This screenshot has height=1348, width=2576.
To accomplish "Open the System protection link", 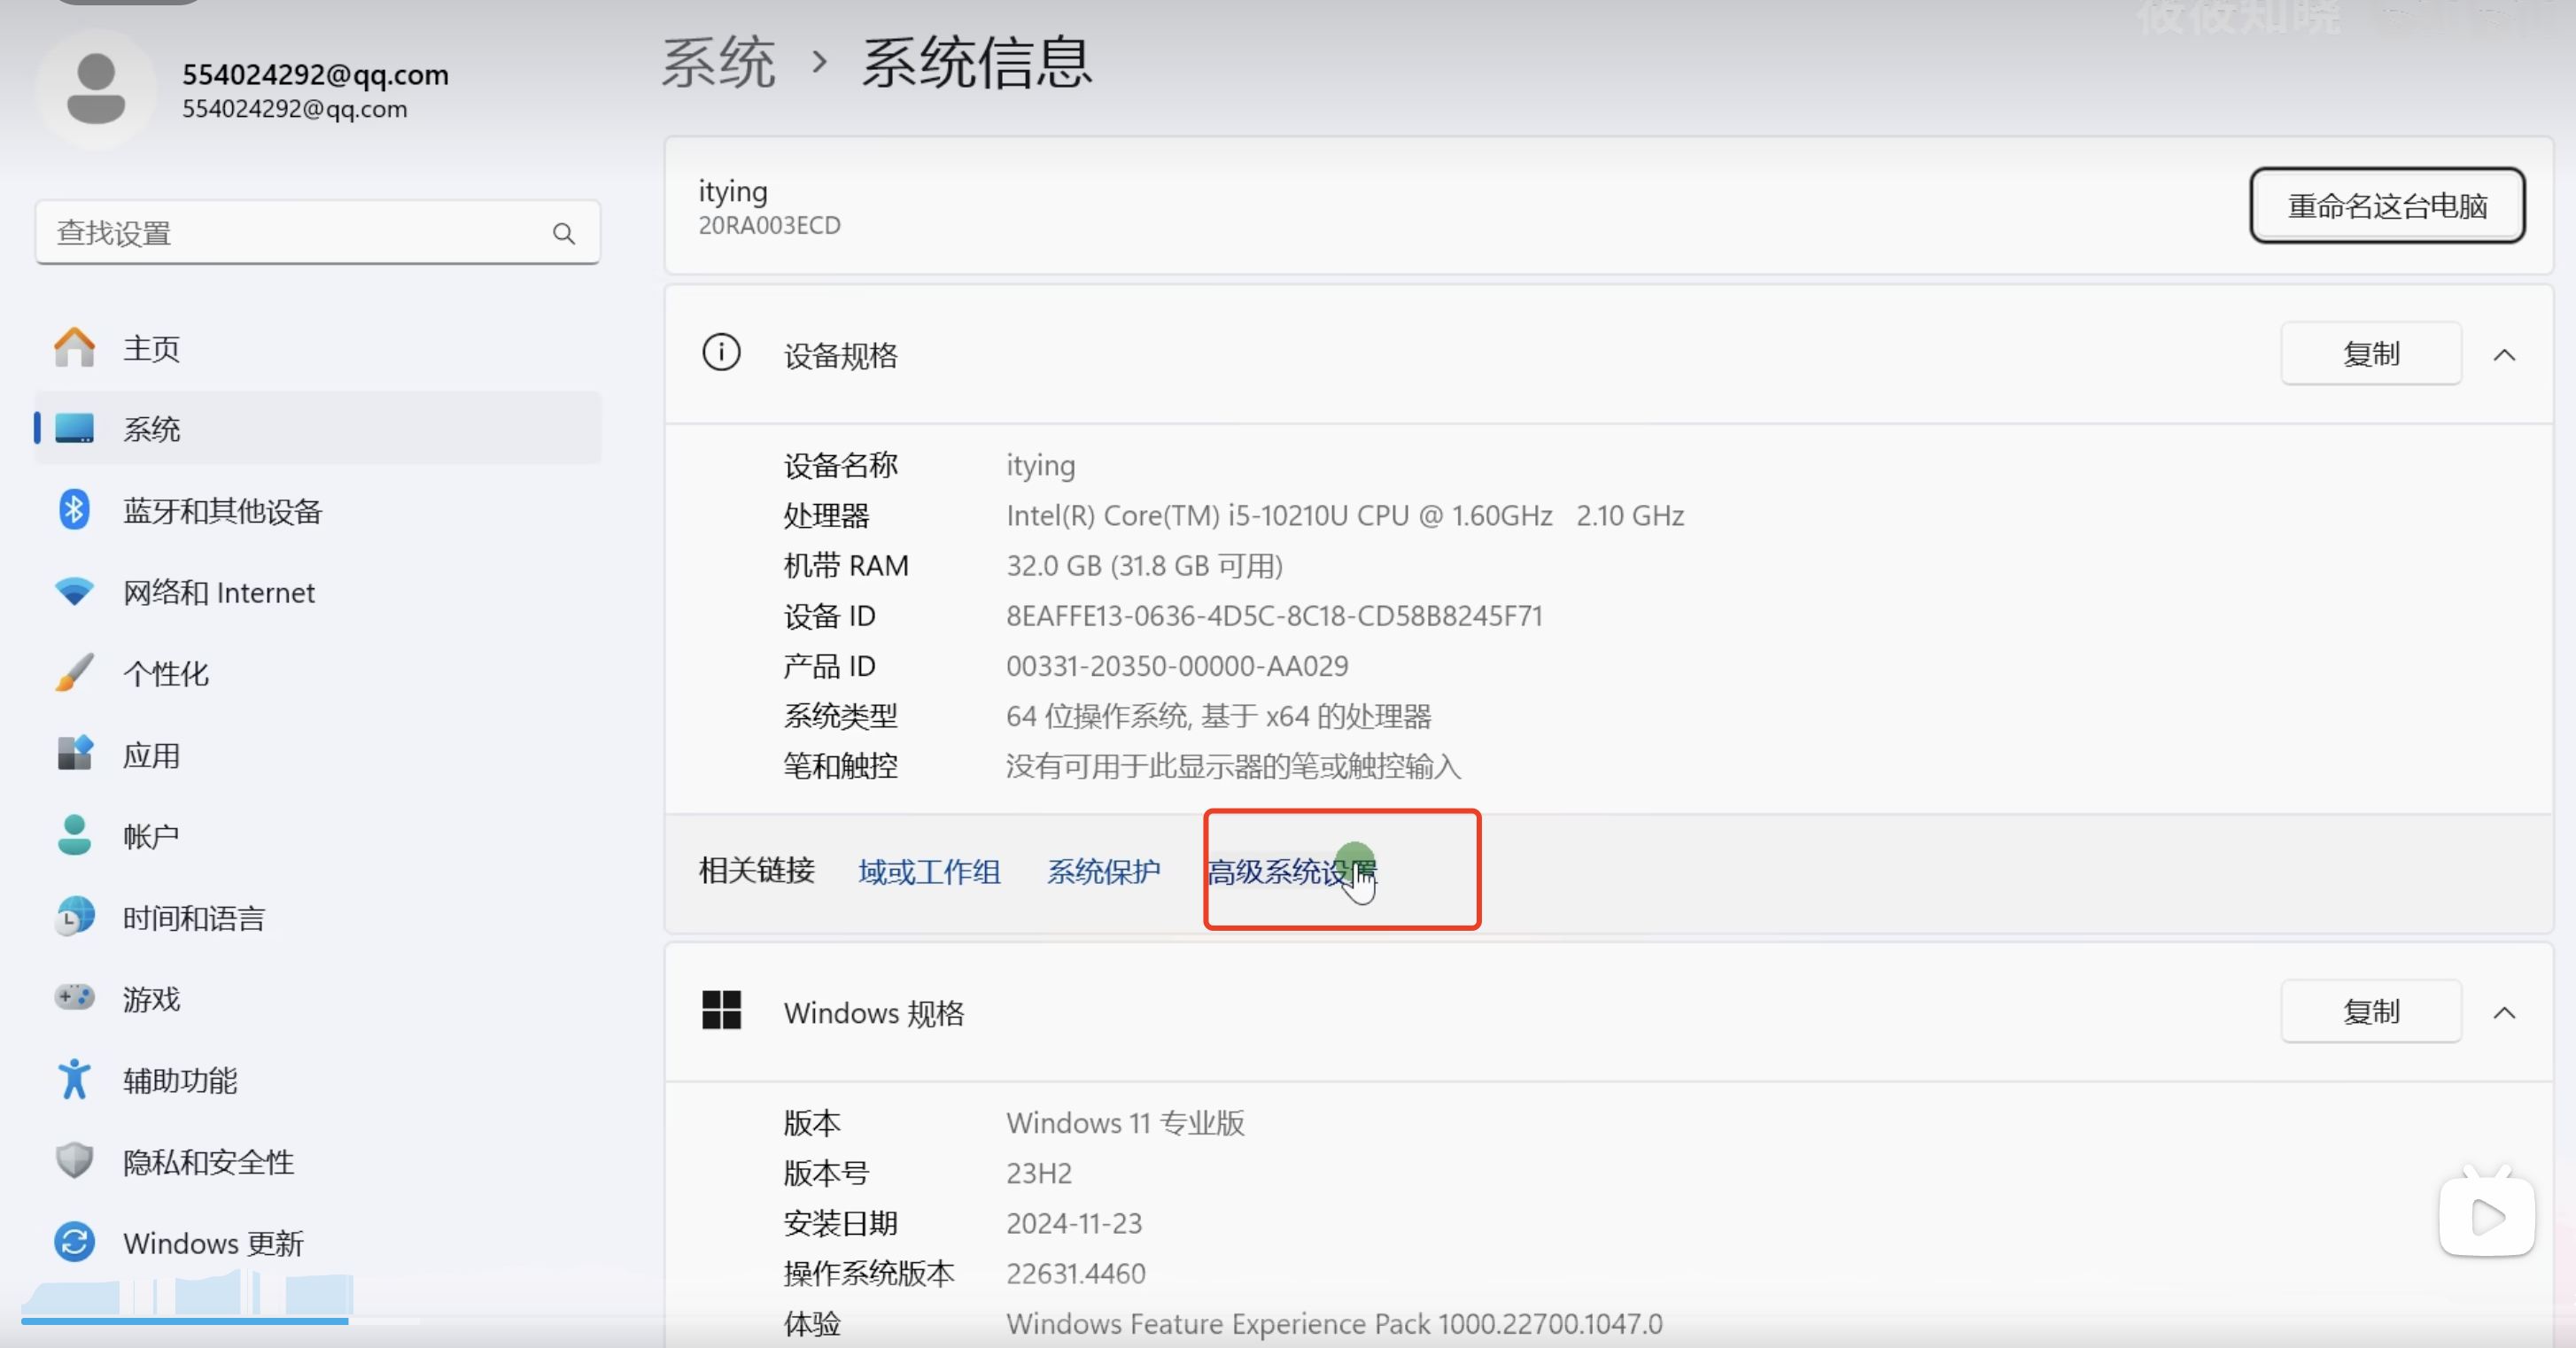I will [x=1103, y=872].
